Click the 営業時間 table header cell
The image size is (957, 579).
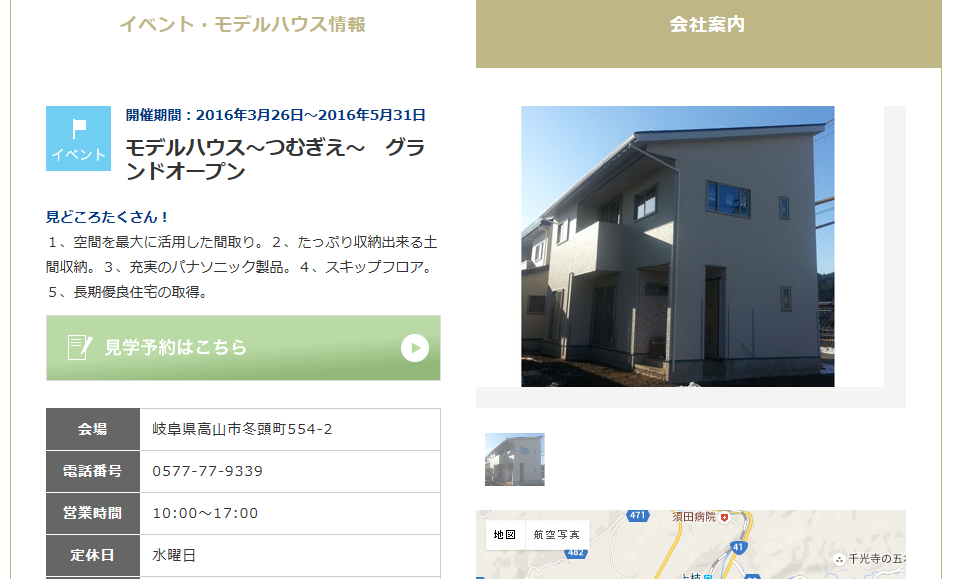[93, 513]
